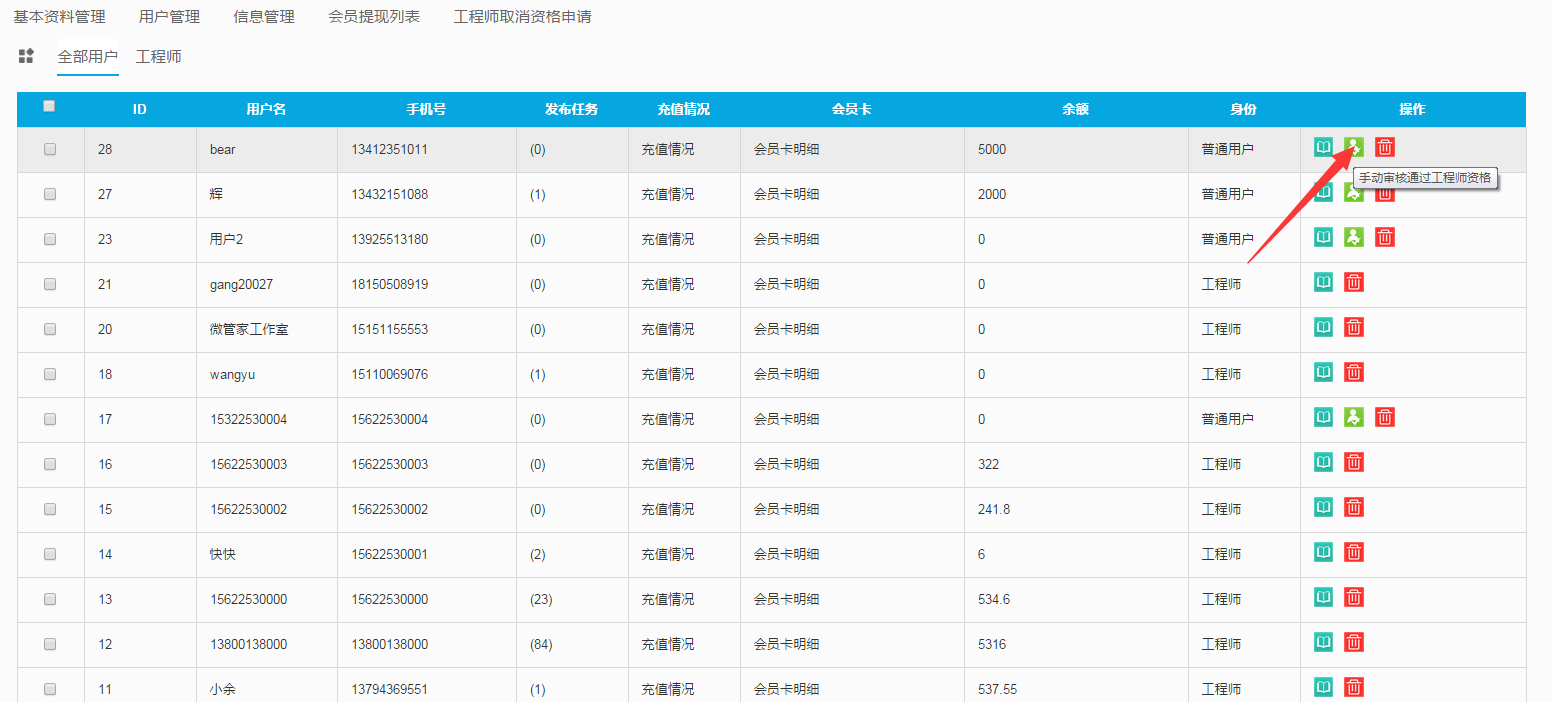Open book icon for user 快快
1552x702 pixels.
pyautogui.click(x=1323, y=552)
